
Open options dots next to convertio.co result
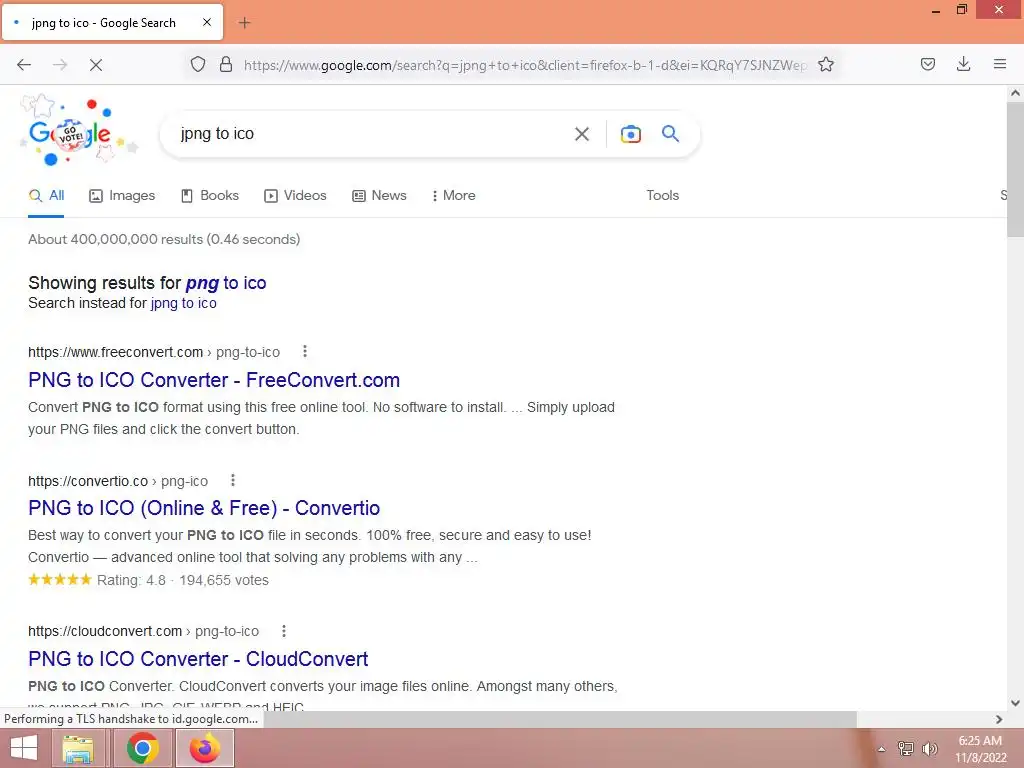pos(232,481)
